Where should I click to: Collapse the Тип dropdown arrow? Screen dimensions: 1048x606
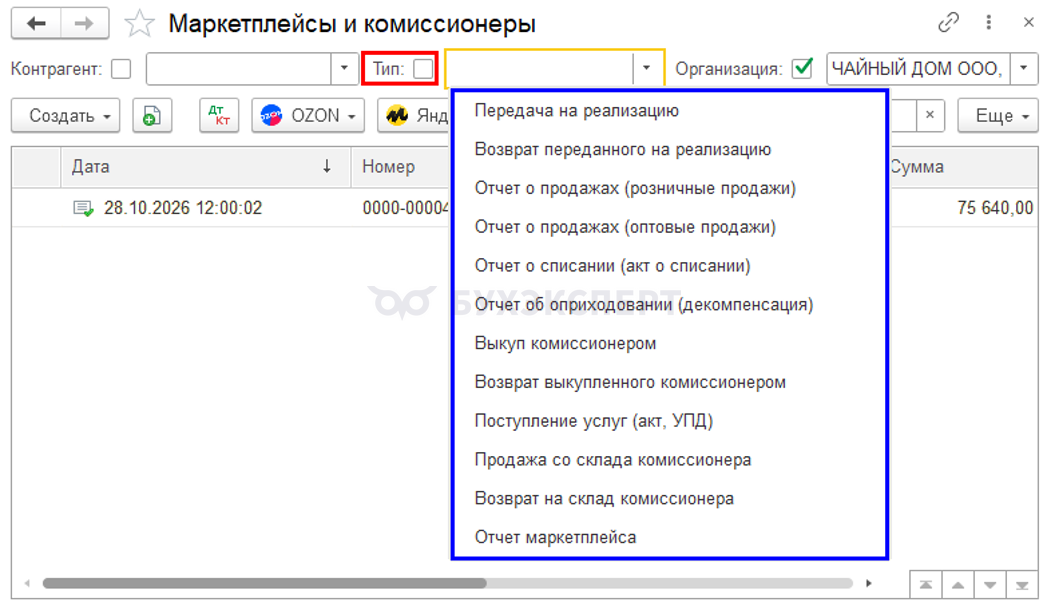point(646,68)
